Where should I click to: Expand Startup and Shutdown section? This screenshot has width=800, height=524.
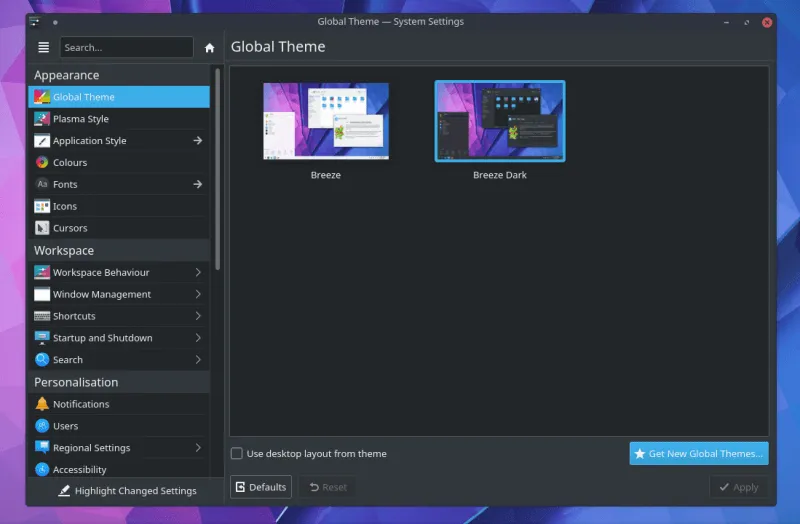coord(198,338)
